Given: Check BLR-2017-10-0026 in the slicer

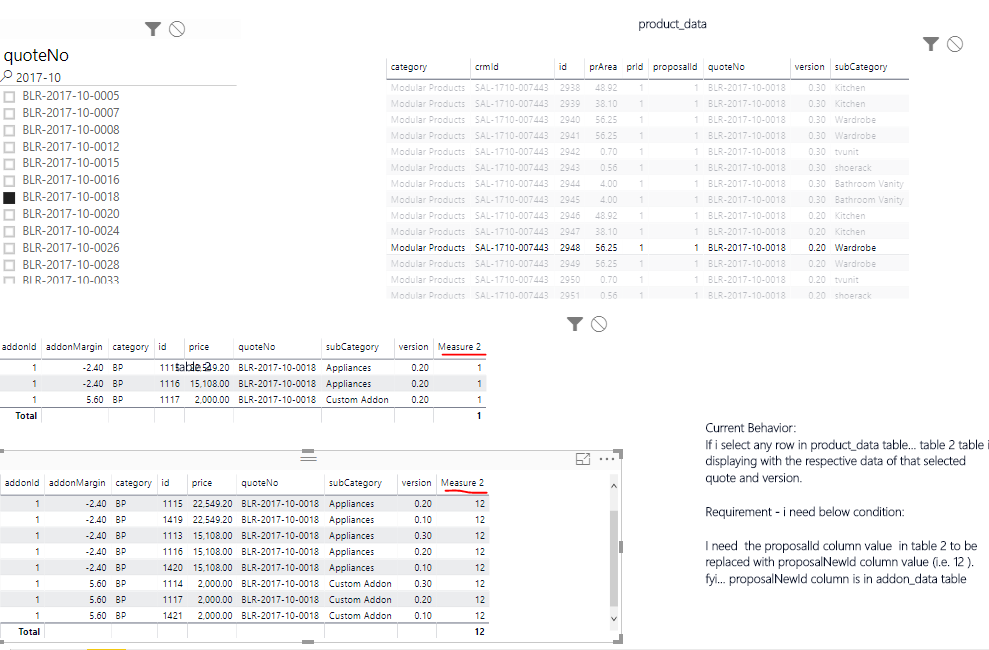Looking at the screenshot, I should point(9,248).
